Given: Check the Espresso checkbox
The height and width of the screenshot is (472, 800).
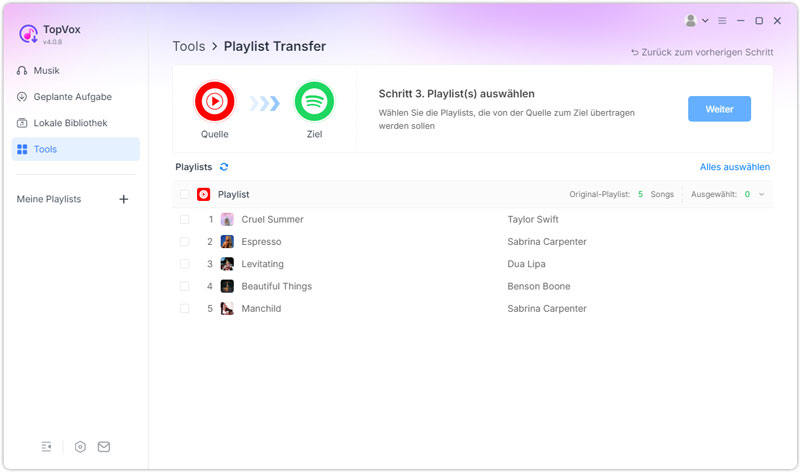Looking at the screenshot, I should (x=185, y=241).
